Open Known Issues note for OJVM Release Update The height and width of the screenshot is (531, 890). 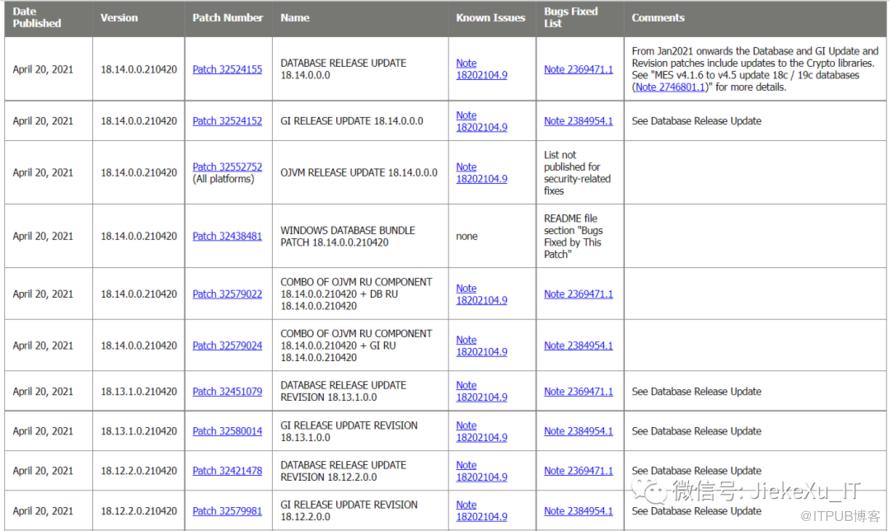pos(481,172)
